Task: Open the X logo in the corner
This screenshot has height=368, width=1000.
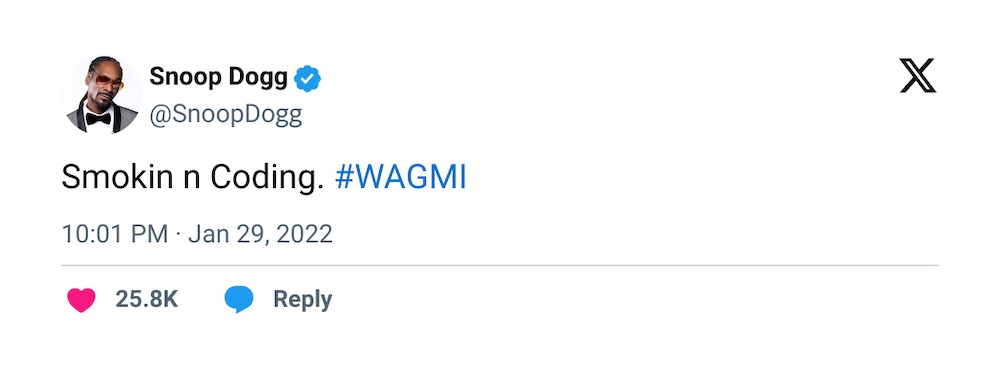Action: (918, 76)
